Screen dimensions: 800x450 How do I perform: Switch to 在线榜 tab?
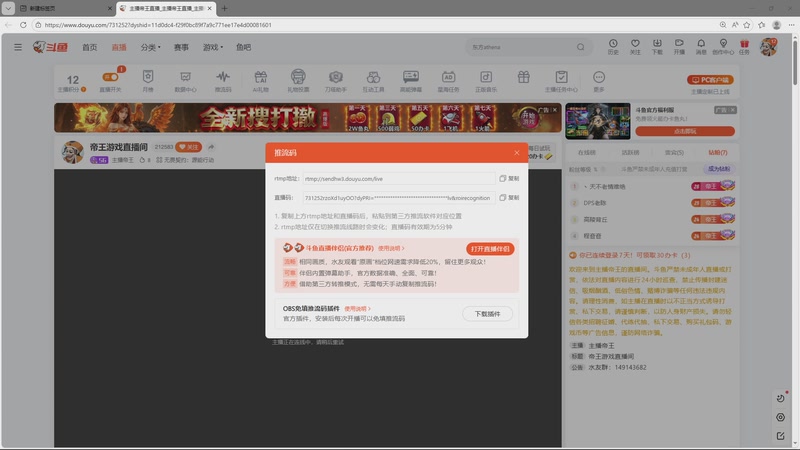(587, 153)
